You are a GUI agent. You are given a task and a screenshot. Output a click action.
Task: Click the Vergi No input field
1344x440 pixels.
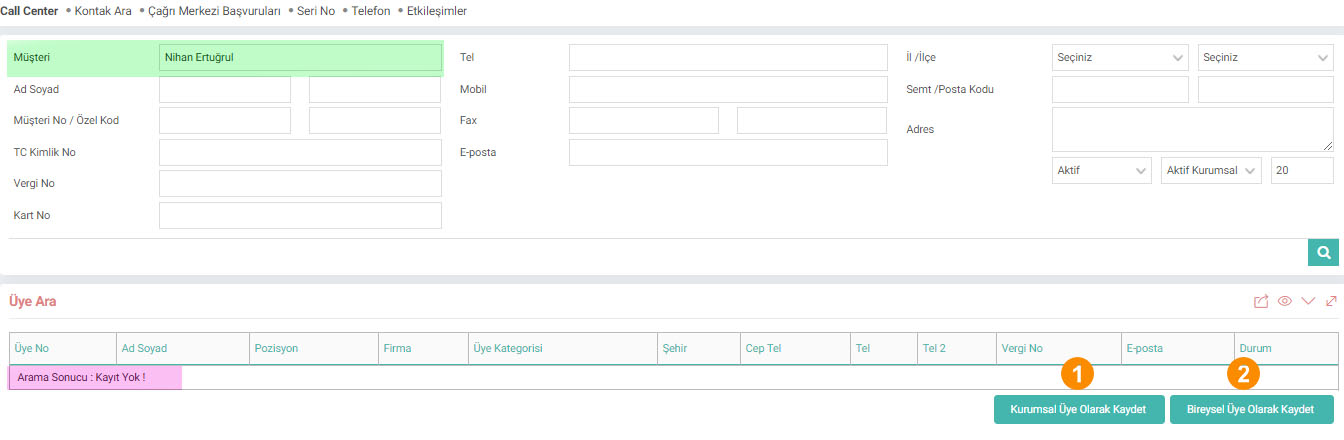[300, 184]
